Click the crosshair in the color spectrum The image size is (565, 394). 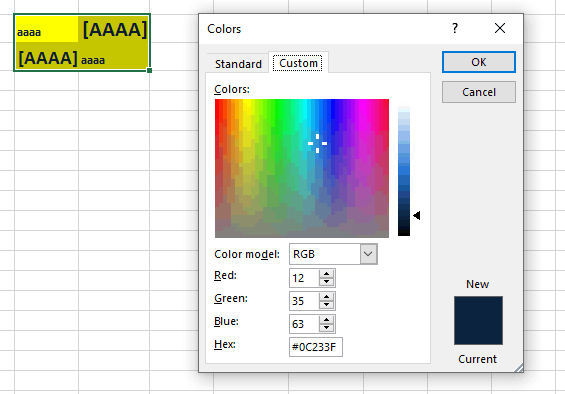[x=317, y=143]
